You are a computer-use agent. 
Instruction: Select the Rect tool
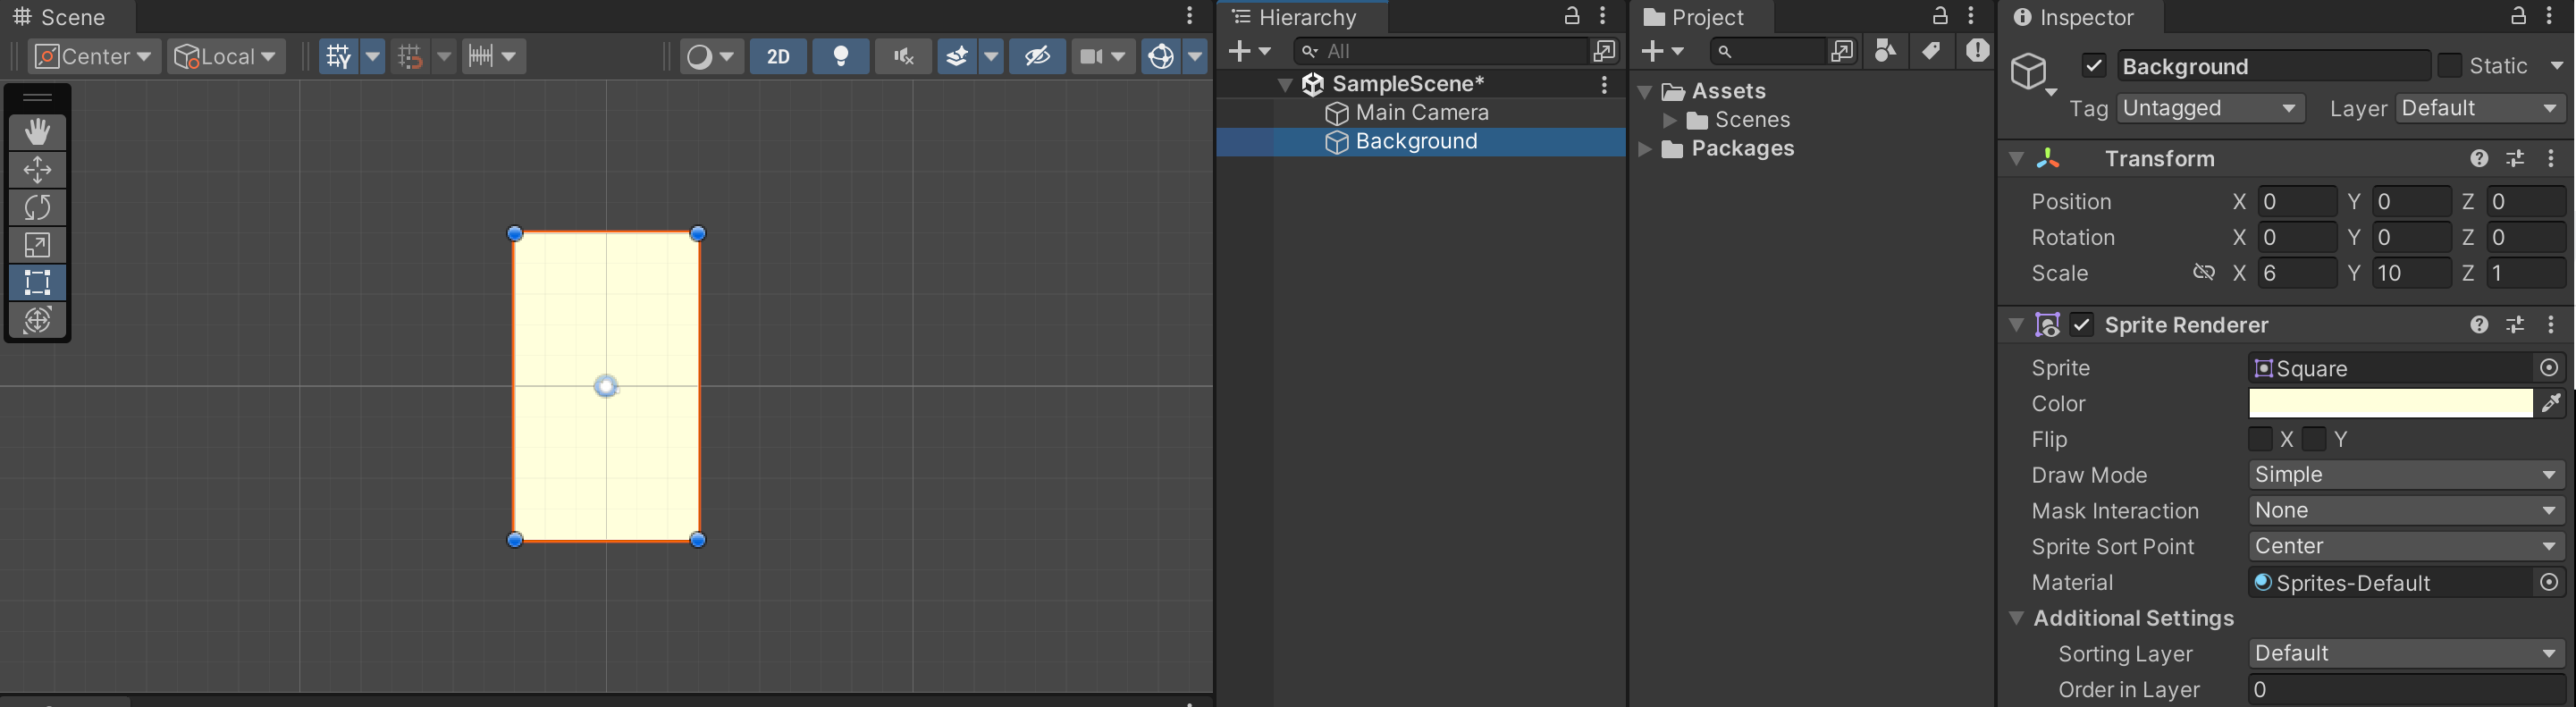point(37,283)
